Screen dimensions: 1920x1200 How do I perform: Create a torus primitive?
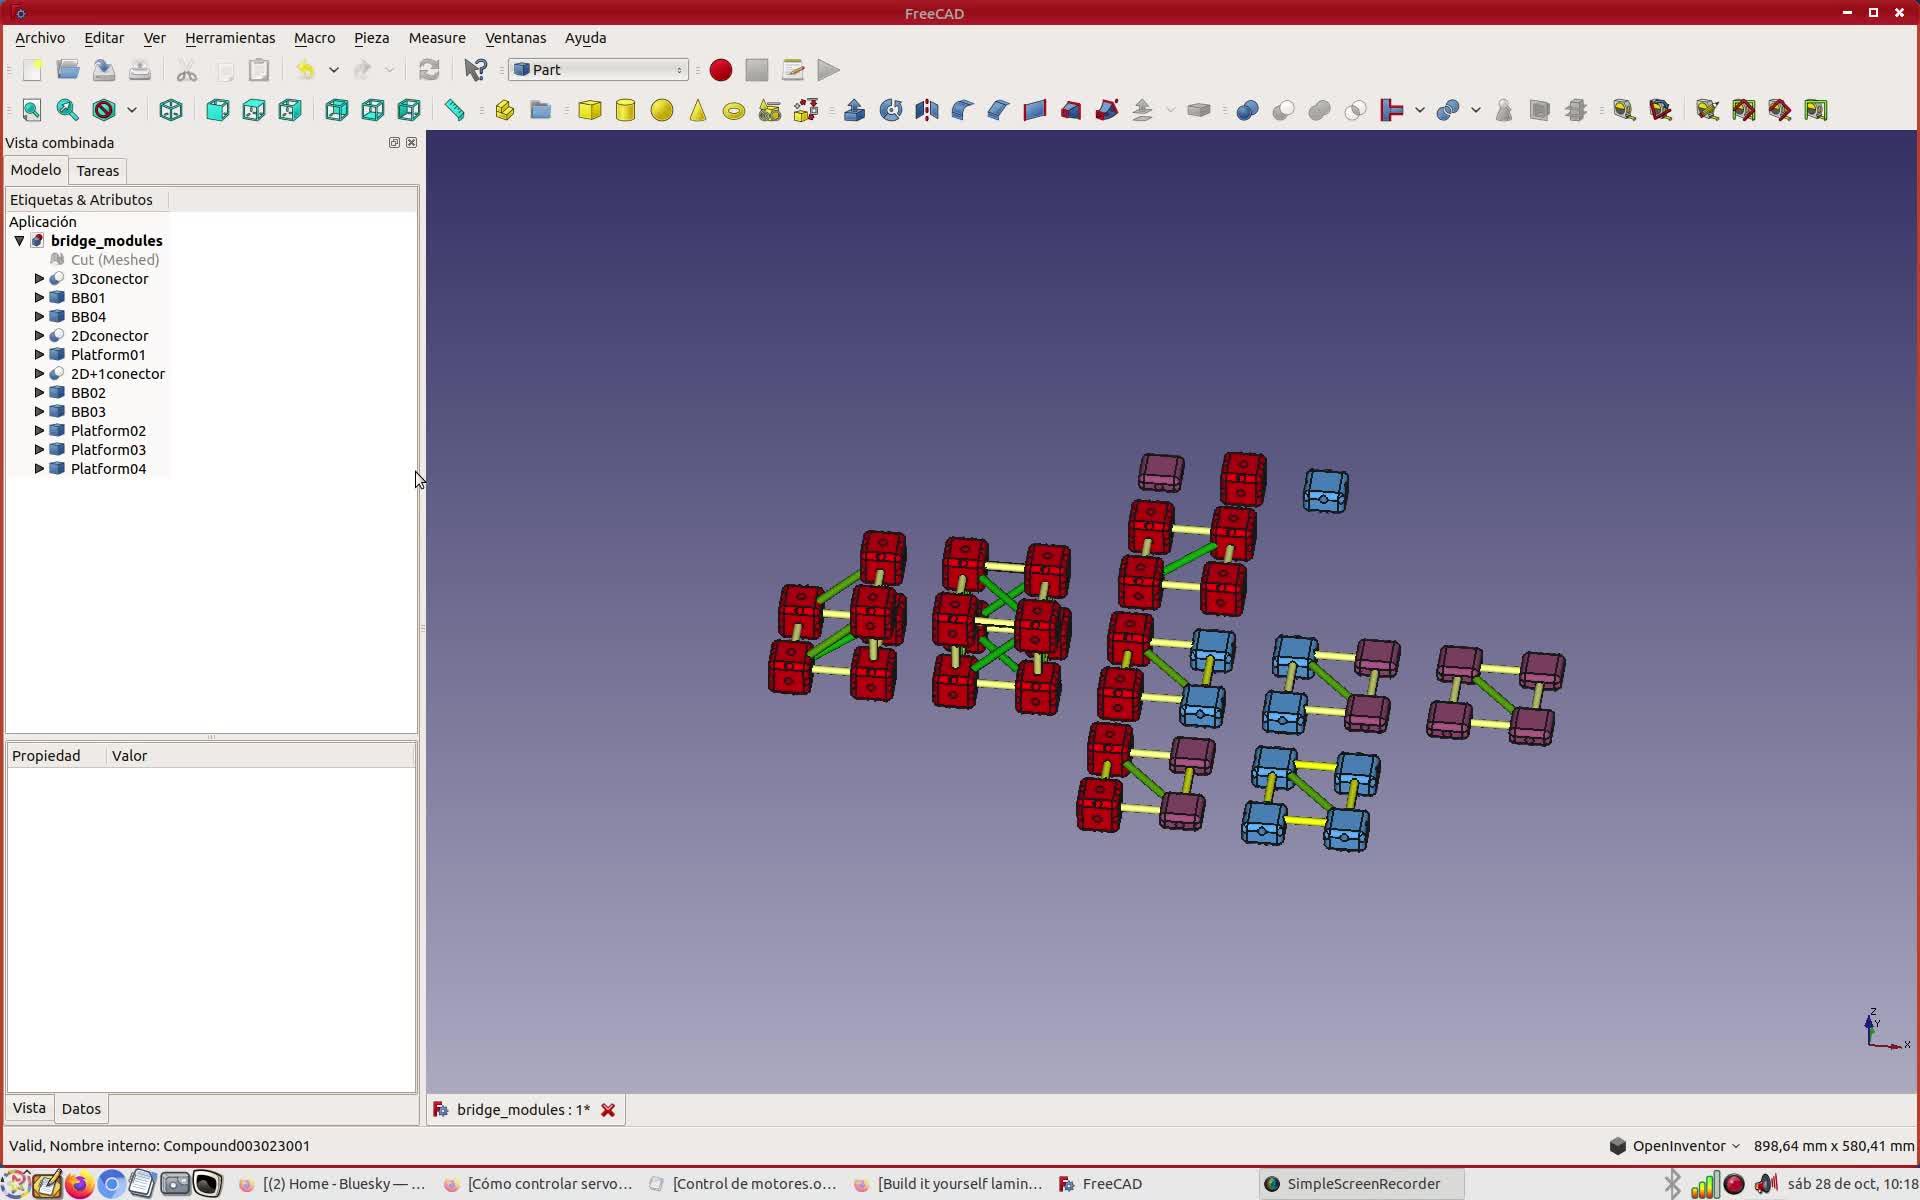734,111
